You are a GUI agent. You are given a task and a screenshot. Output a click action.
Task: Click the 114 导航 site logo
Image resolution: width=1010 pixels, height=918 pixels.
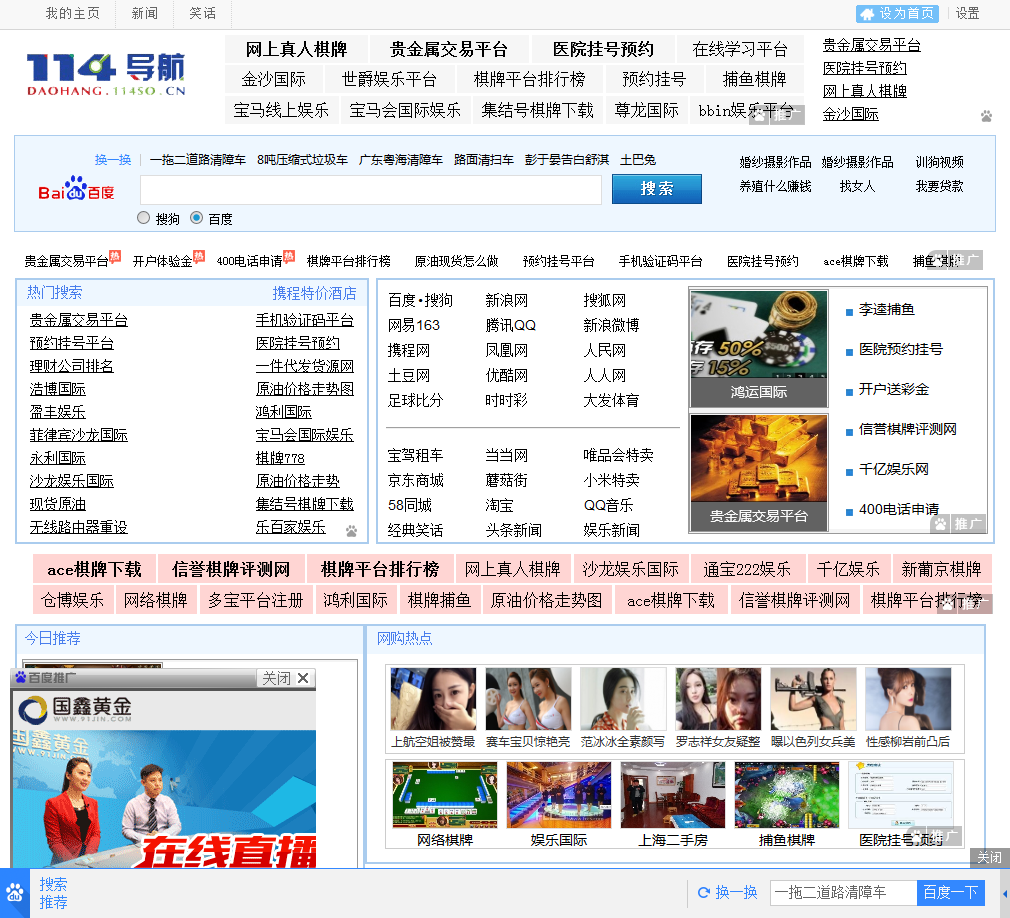click(106, 74)
